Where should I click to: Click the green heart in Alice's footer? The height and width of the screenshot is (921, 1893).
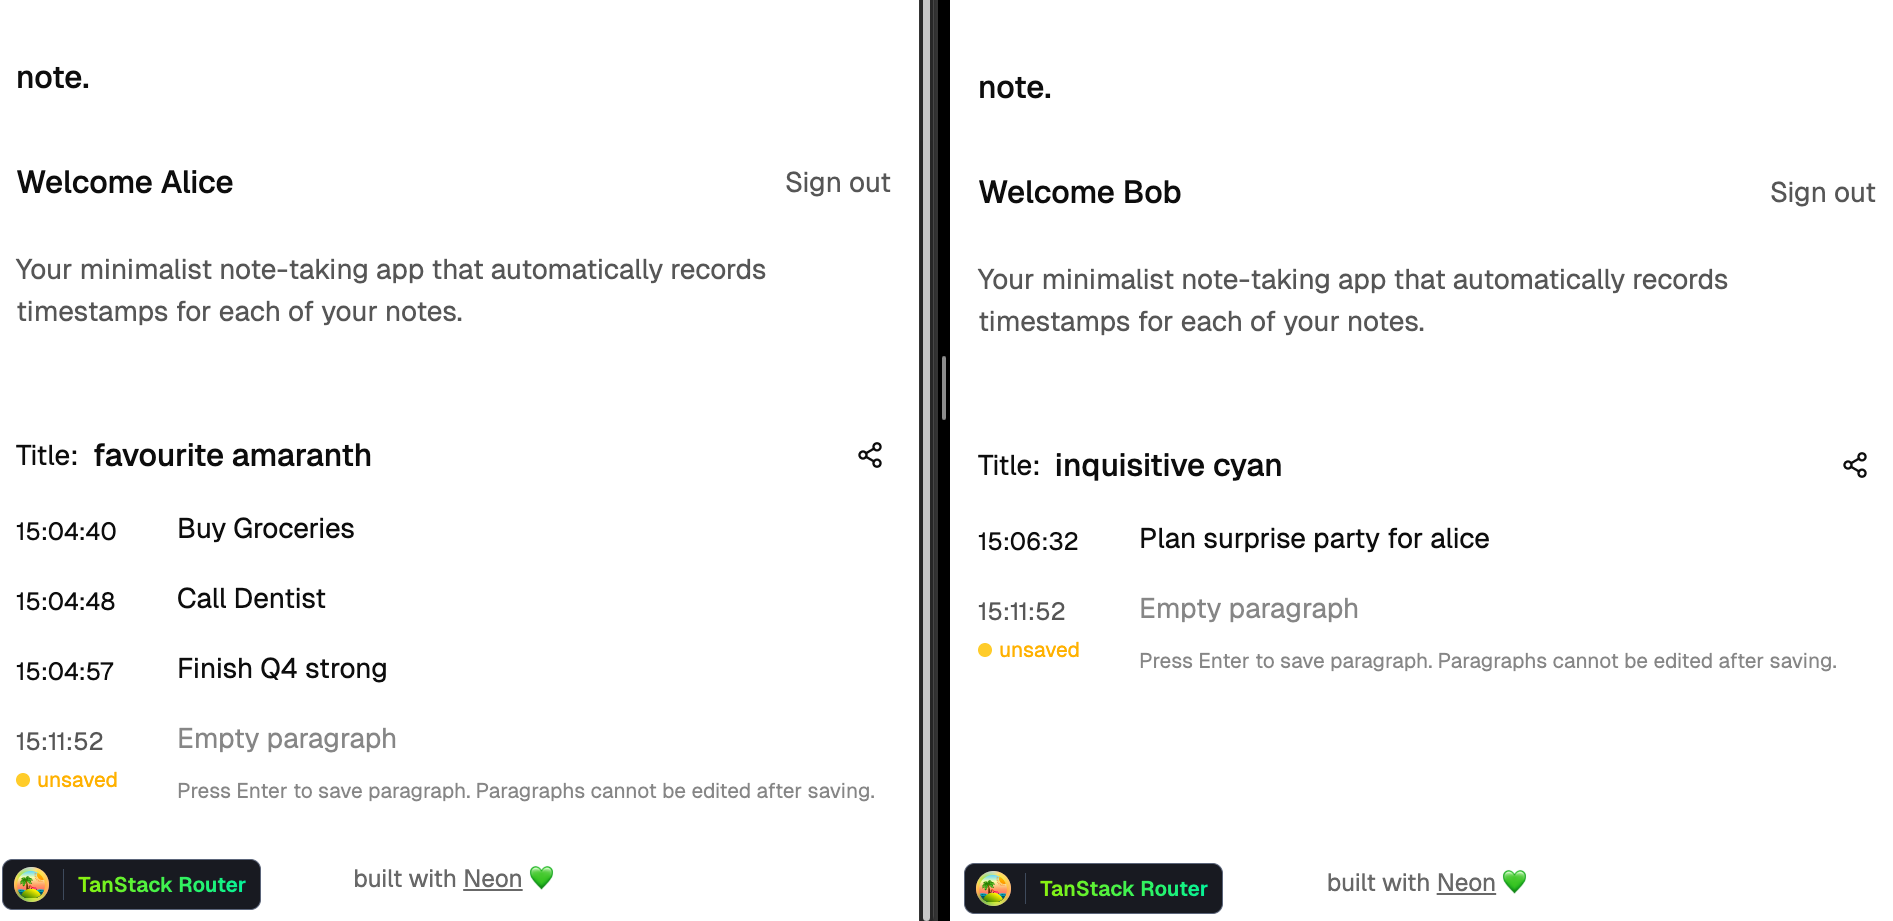coord(542,878)
